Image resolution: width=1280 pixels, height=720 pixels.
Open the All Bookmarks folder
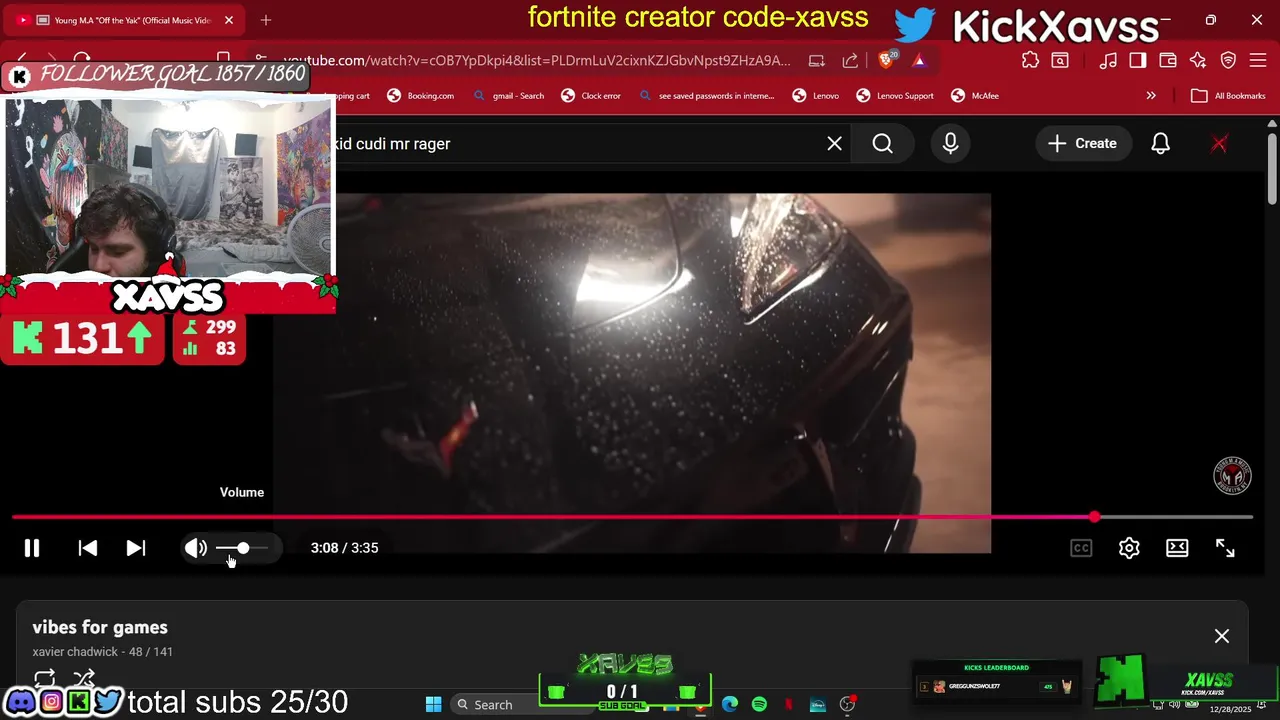(1229, 96)
